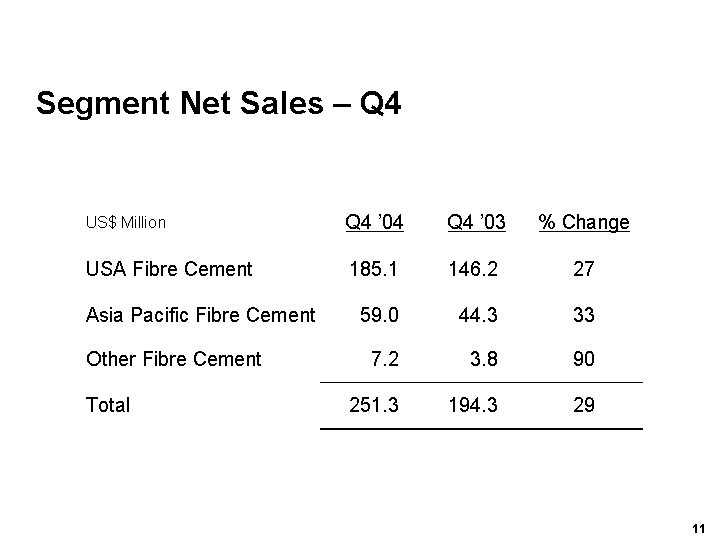
Task: Select the 'Asia Pacific Fibre Cement' row label
Action: coord(200,315)
